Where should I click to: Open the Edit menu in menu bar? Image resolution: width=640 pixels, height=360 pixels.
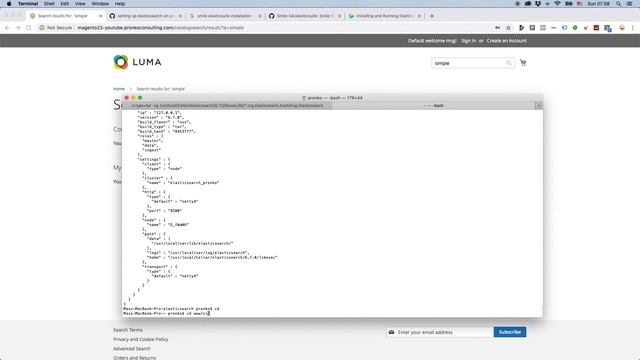point(64,4)
